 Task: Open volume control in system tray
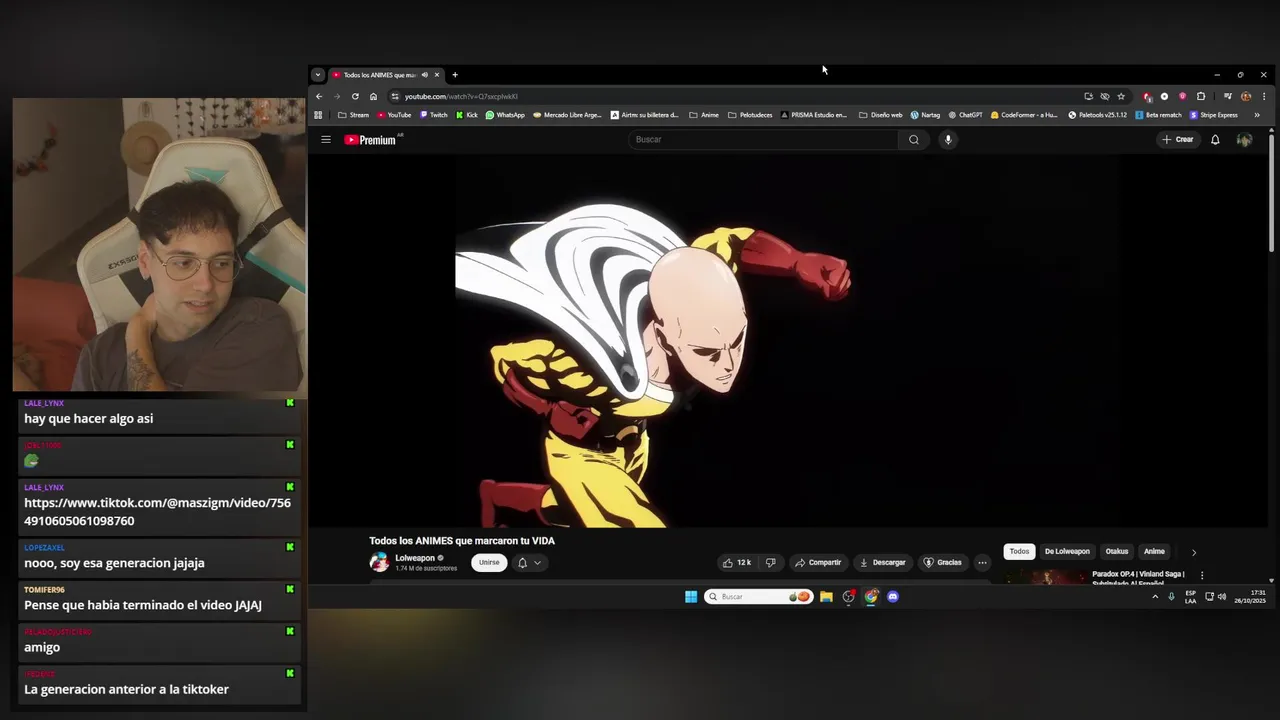[x=1222, y=597]
